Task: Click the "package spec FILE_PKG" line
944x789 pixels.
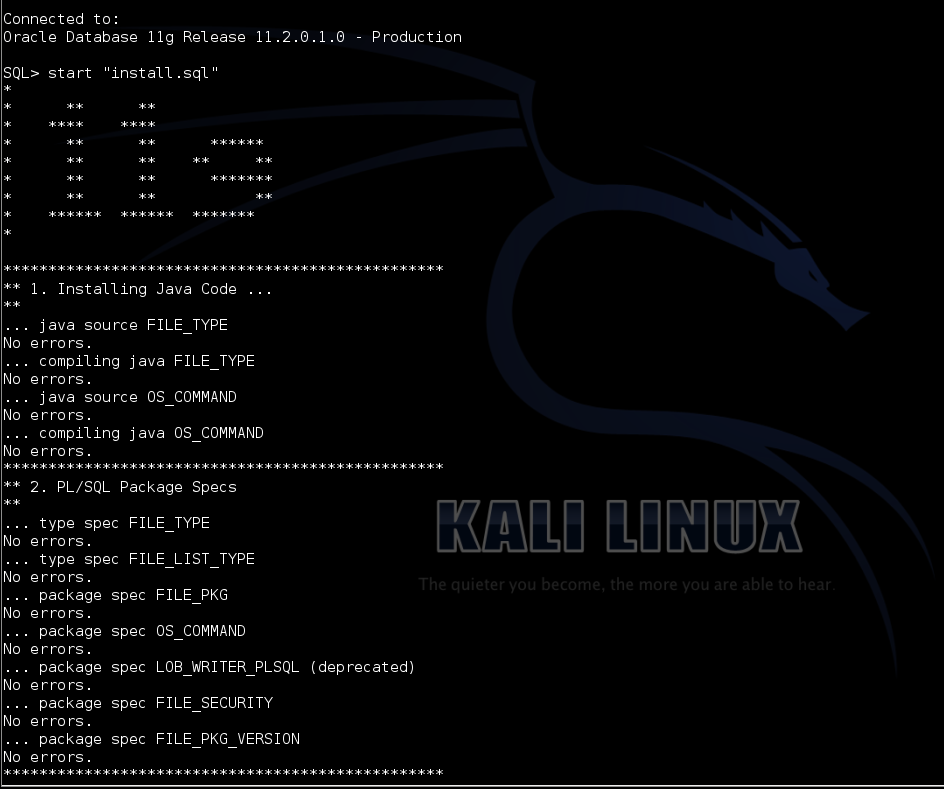Action: click(116, 595)
